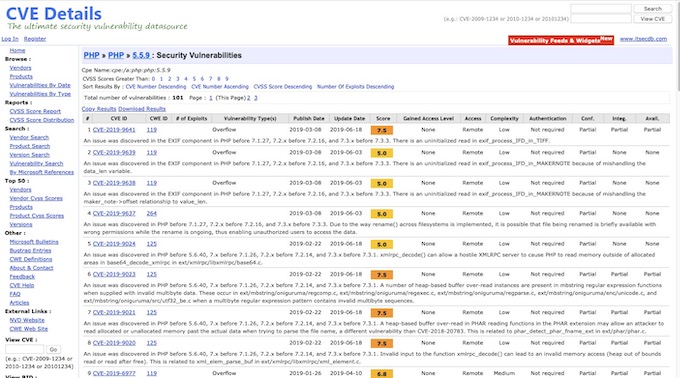Open CVE-2019-9020 details
The image size is (680, 378).
[114, 343]
